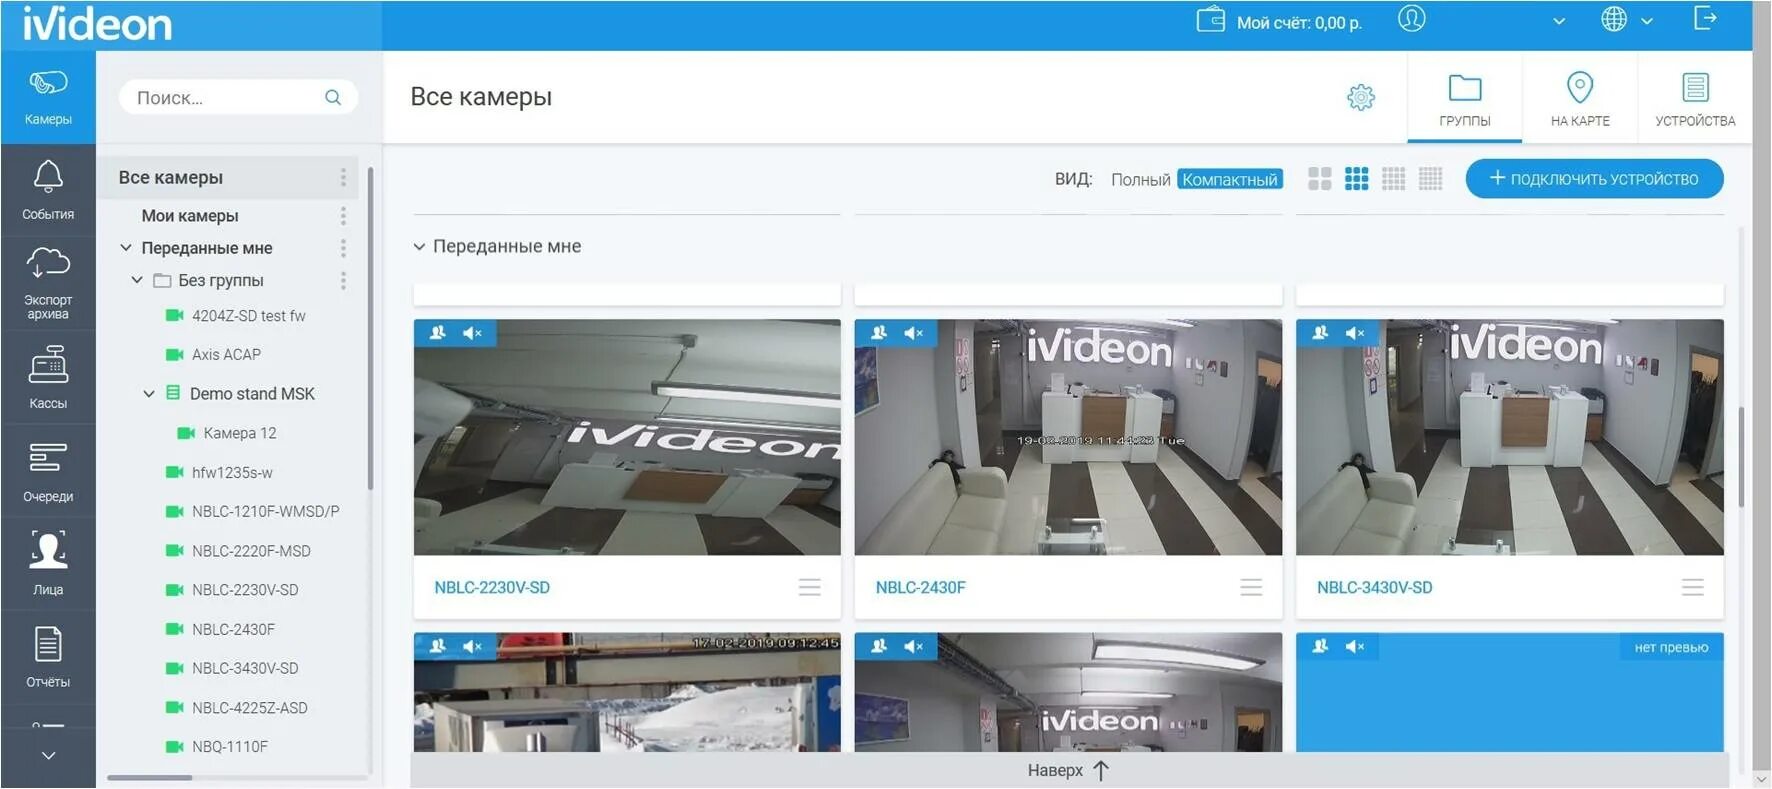Open the language globe selector
Screen dimensions: 1772x789
click(x=1614, y=20)
